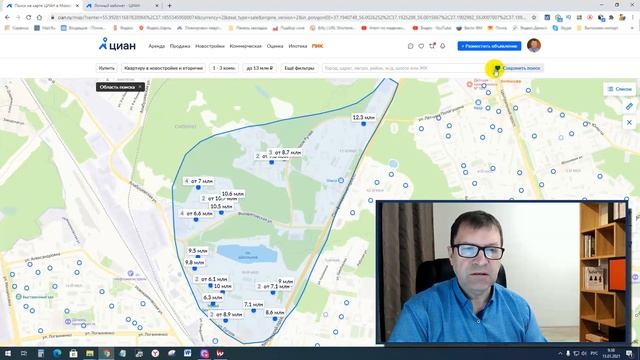This screenshot has height=360, width=640.
Task: Open the до 13 млн ₽ price dropdown
Action: [260, 68]
